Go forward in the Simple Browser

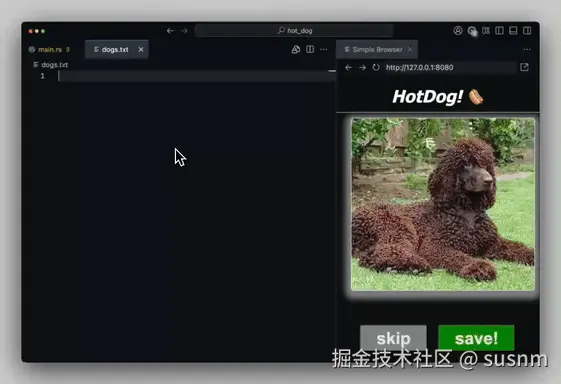pos(362,67)
